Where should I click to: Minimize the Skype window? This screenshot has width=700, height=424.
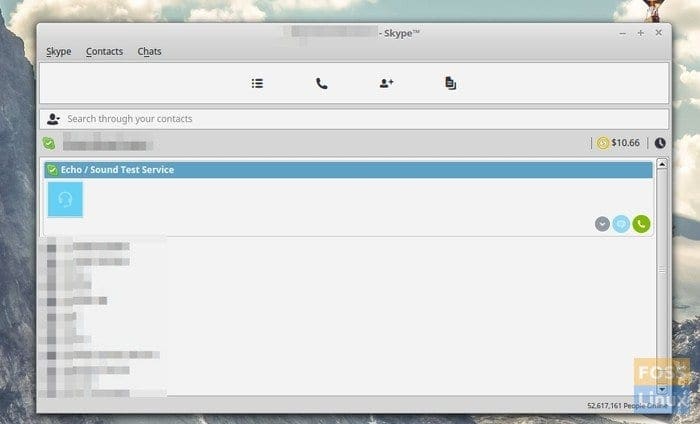[x=622, y=33]
